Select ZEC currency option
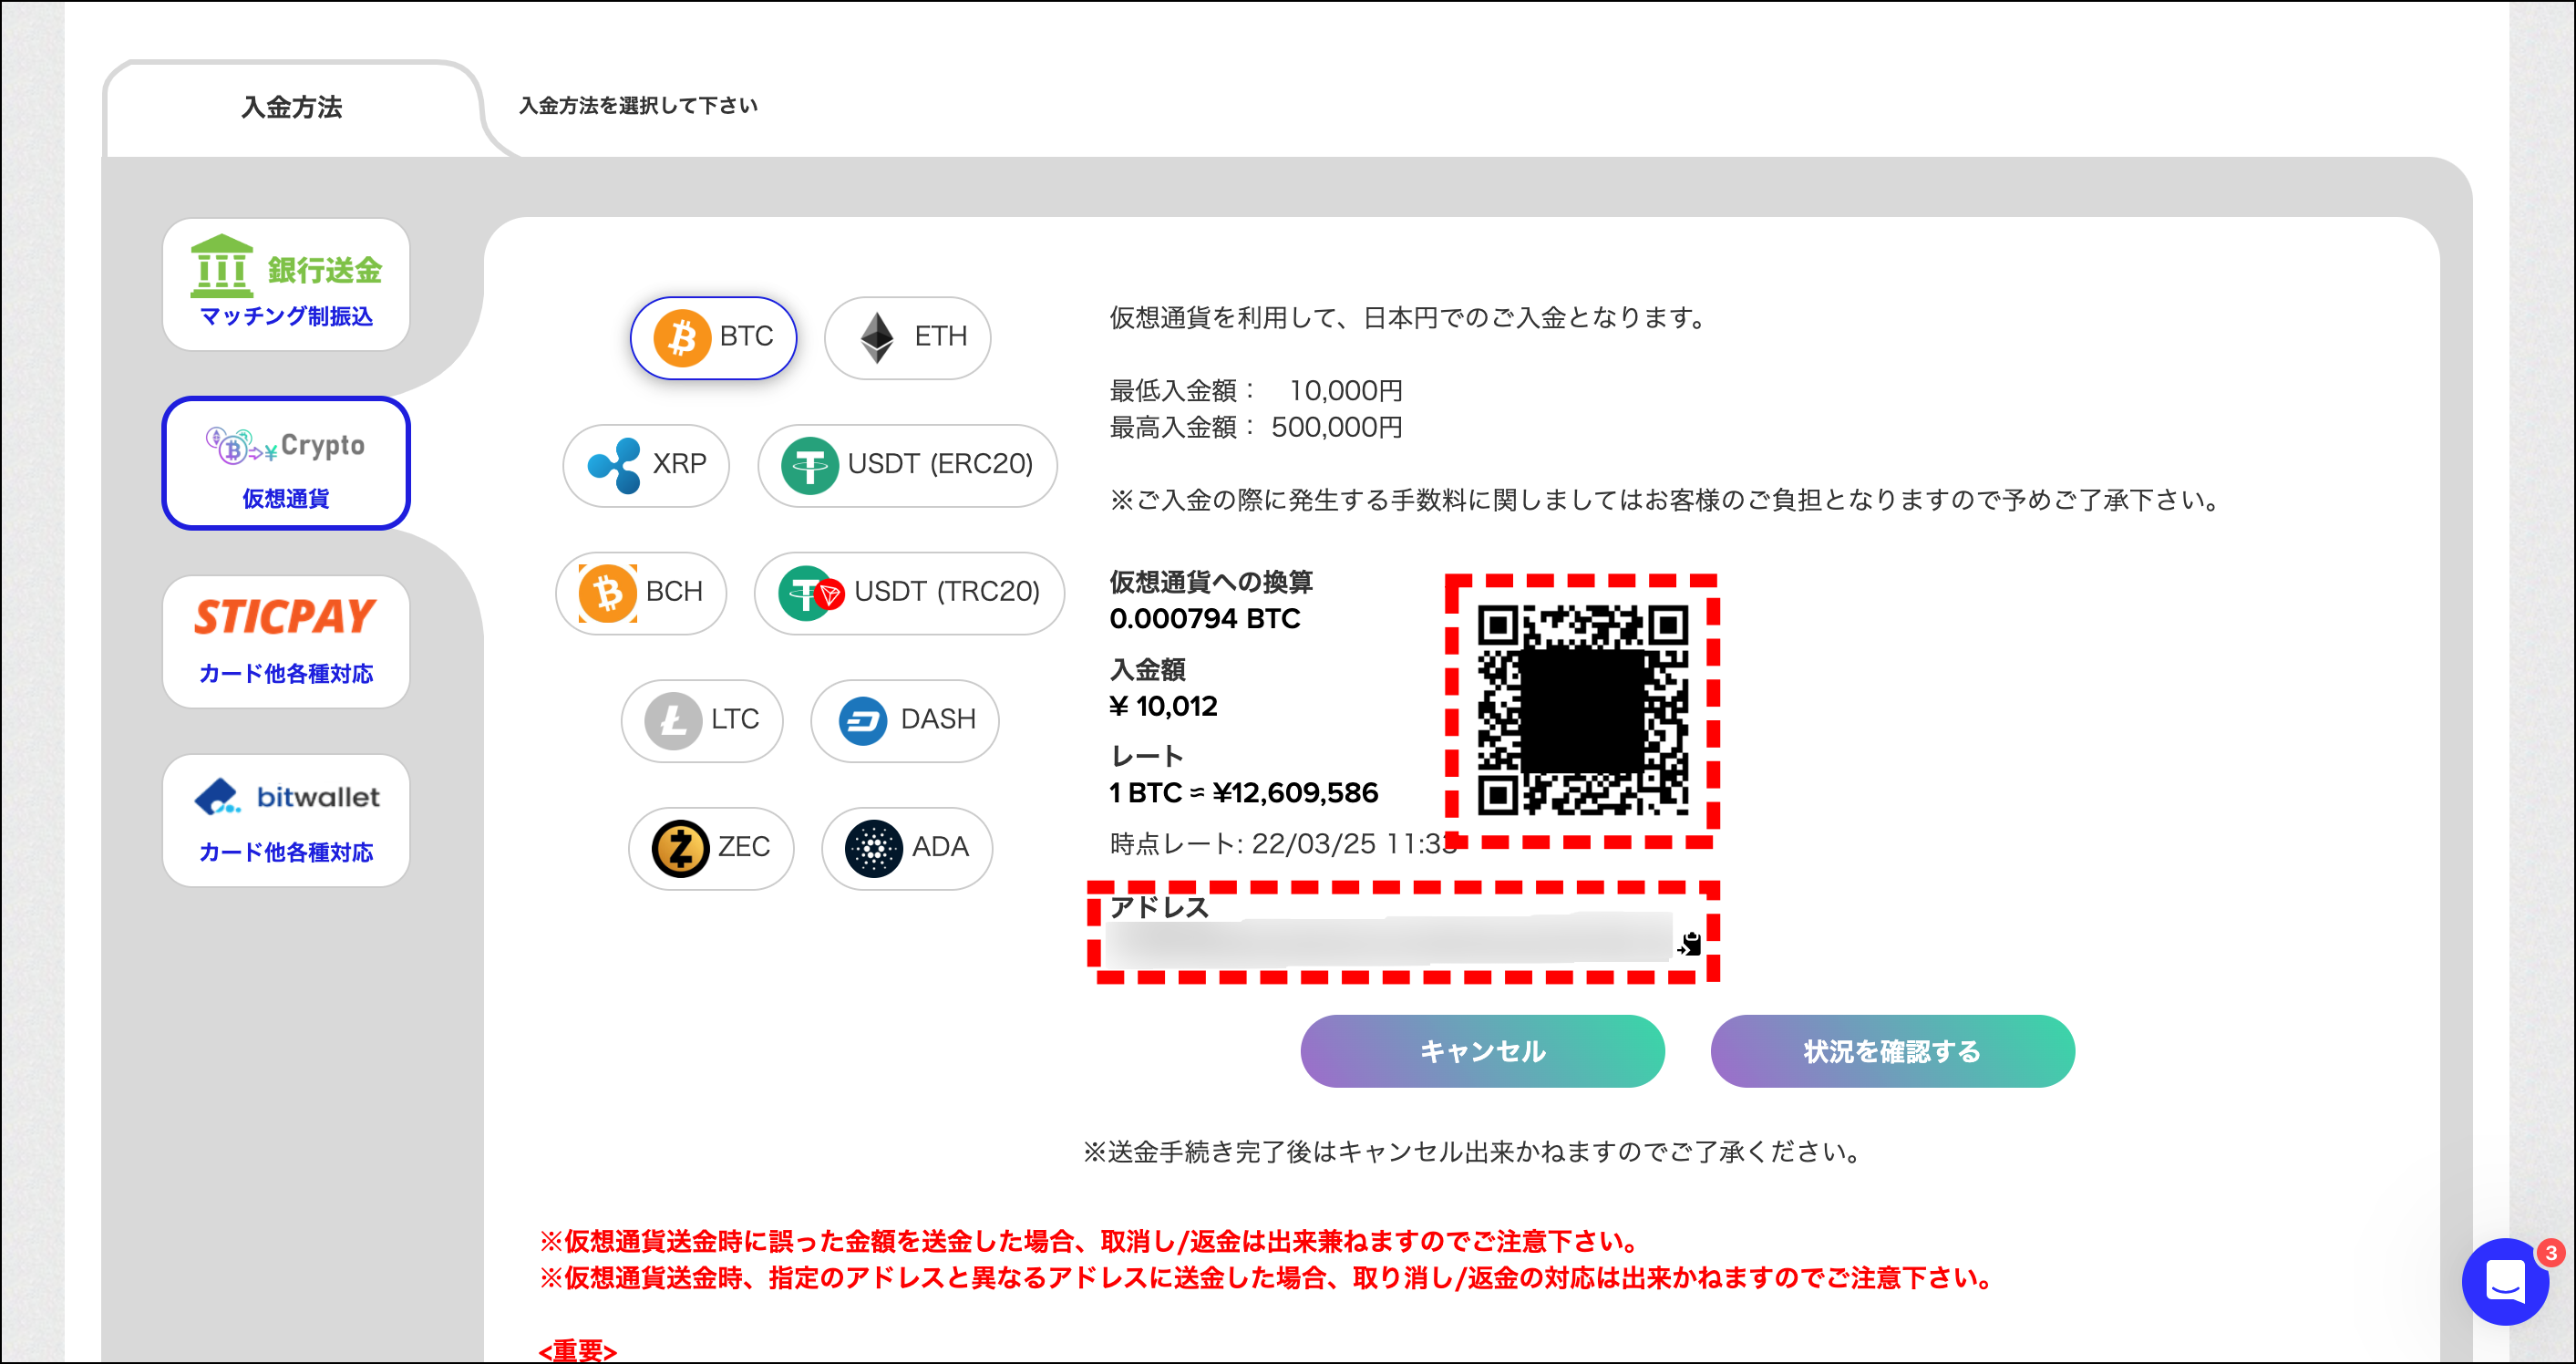This screenshot has width=2576, height=1364. point(711,848)
